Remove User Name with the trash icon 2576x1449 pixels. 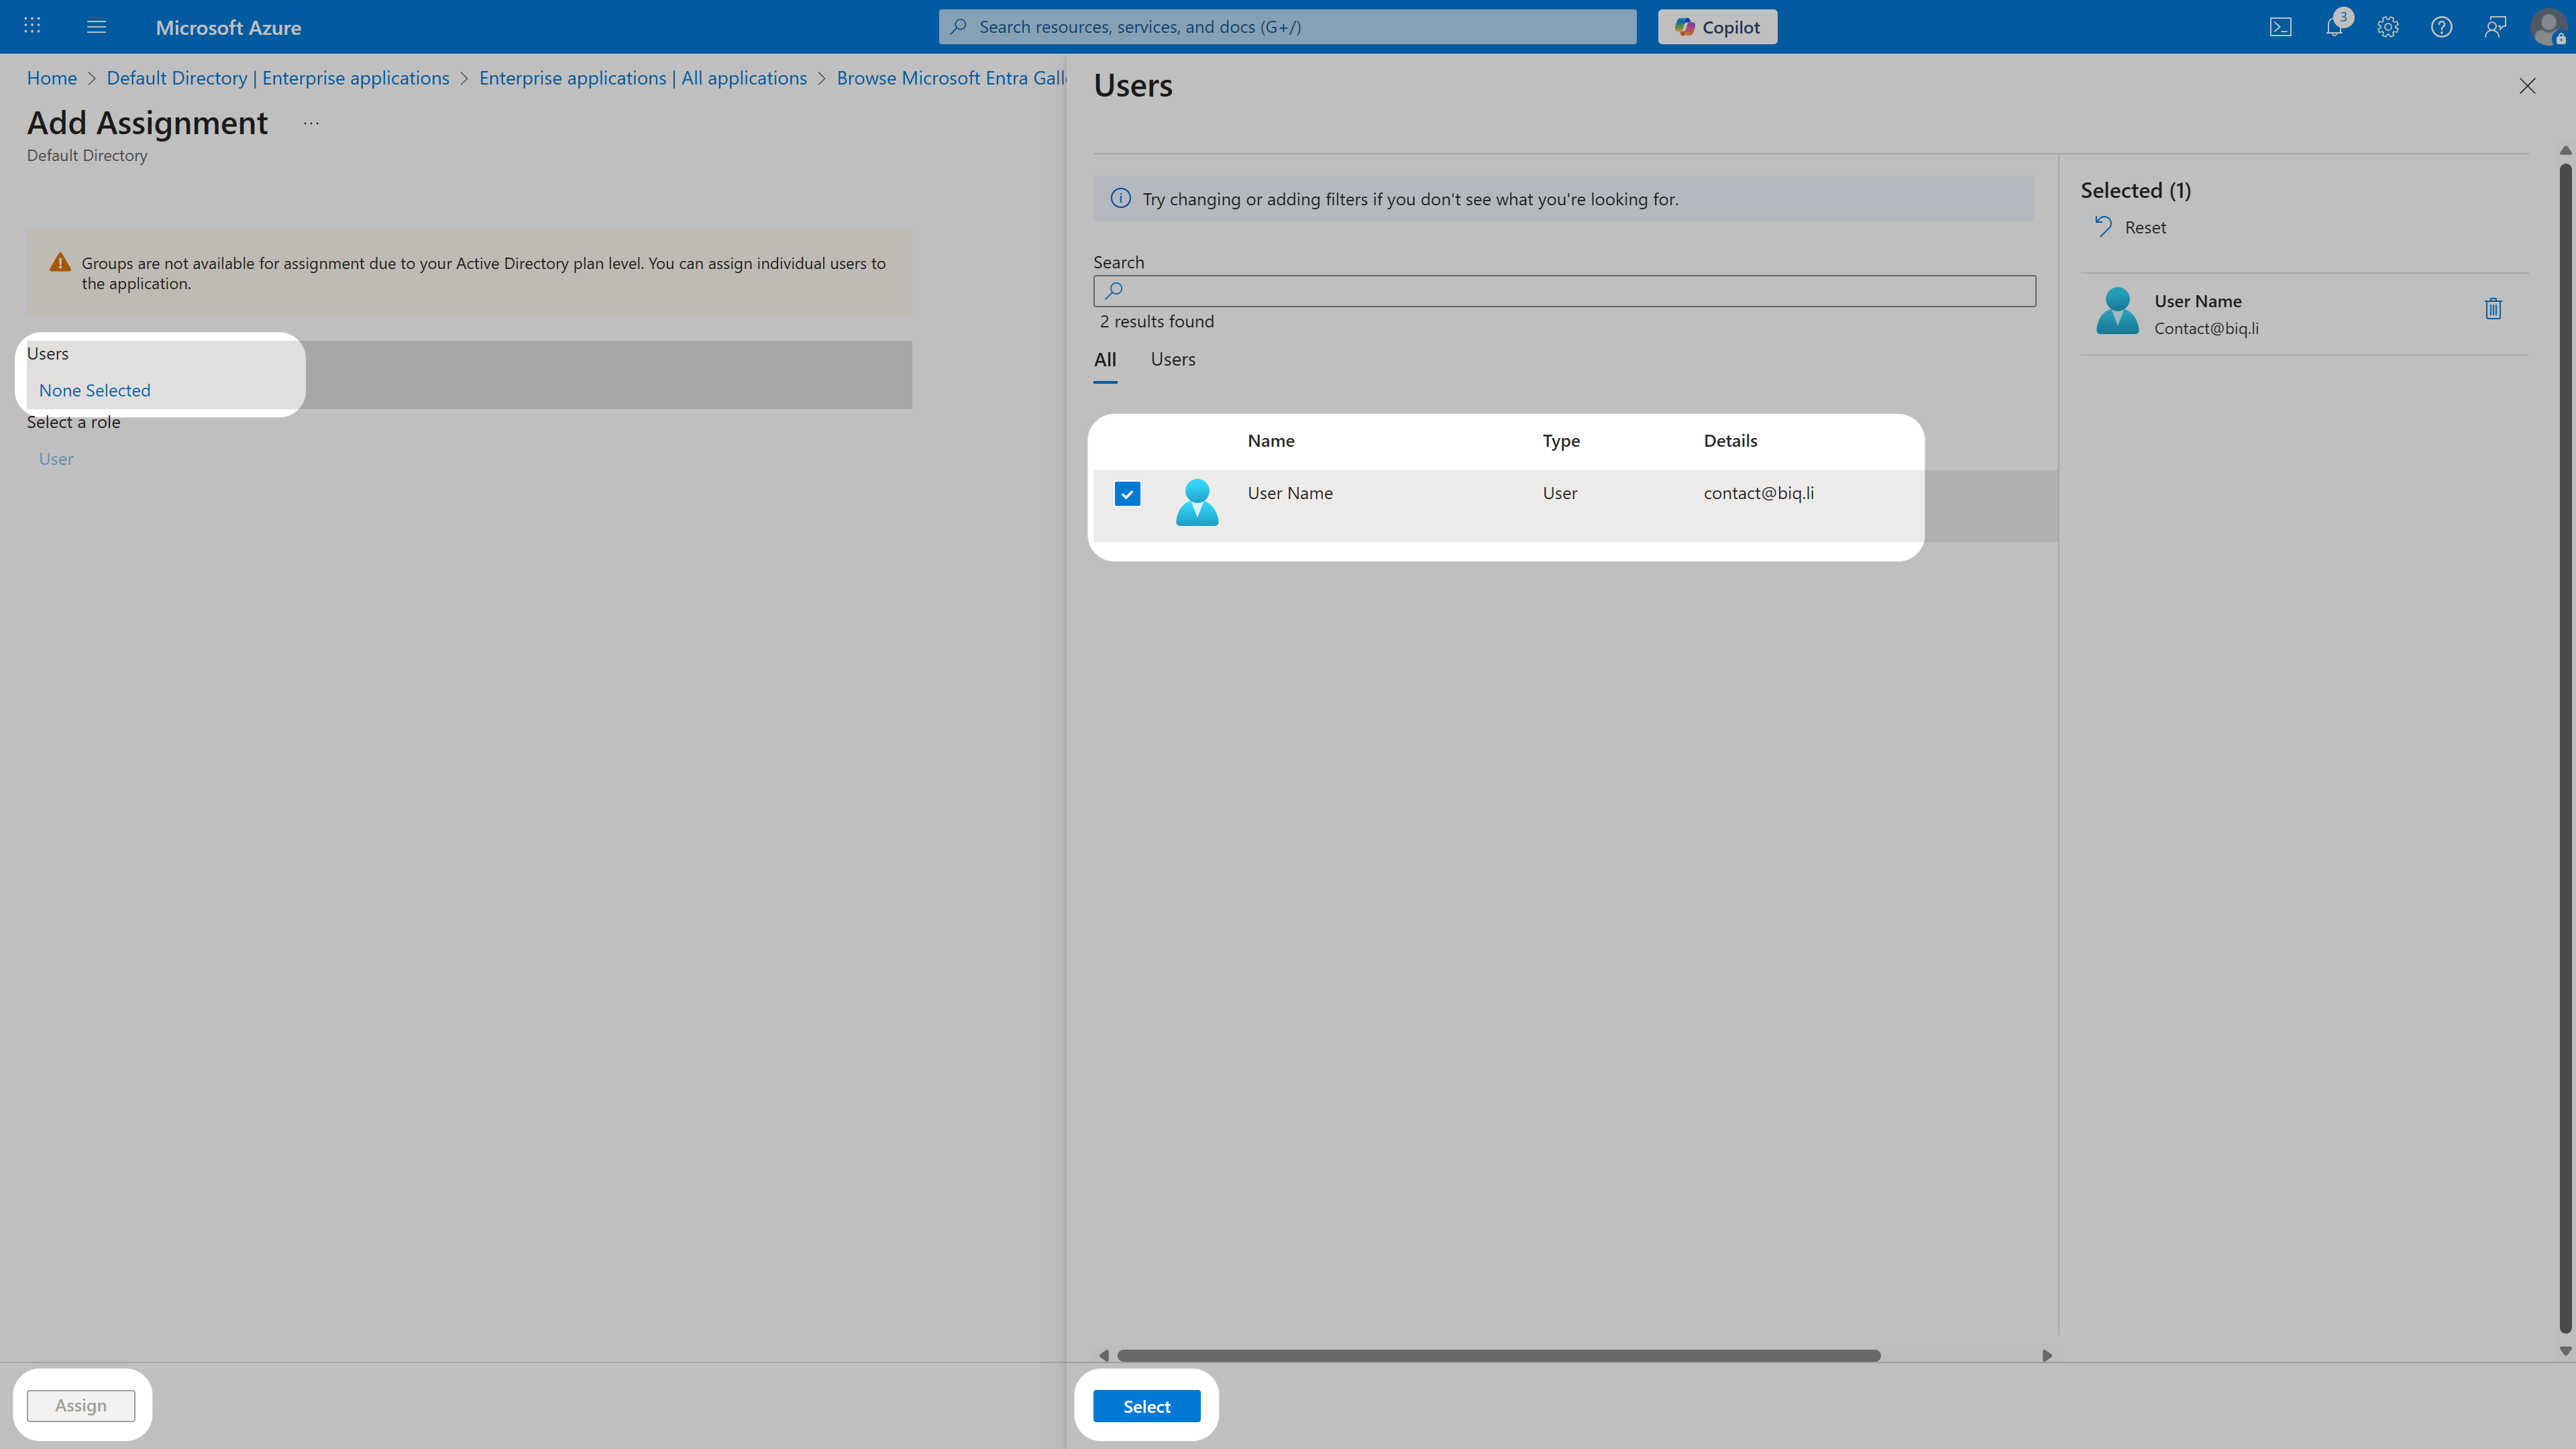click(2493, 308)
